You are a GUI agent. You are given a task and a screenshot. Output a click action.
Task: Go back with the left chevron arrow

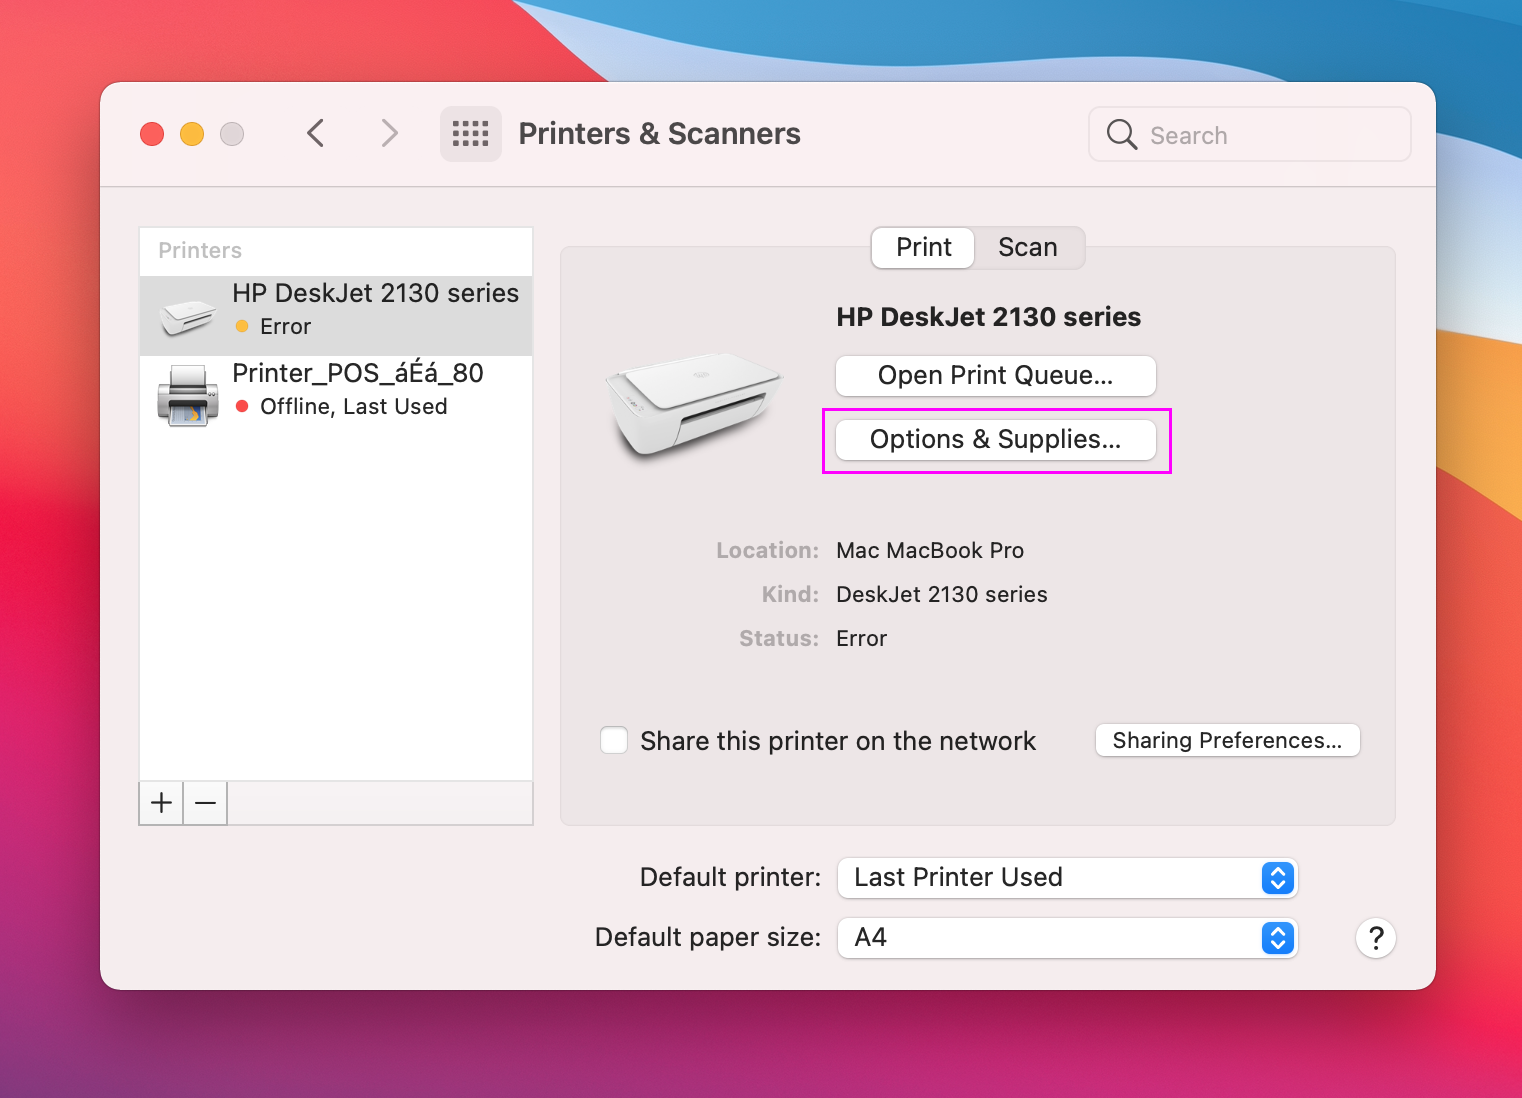pos(316,134)
